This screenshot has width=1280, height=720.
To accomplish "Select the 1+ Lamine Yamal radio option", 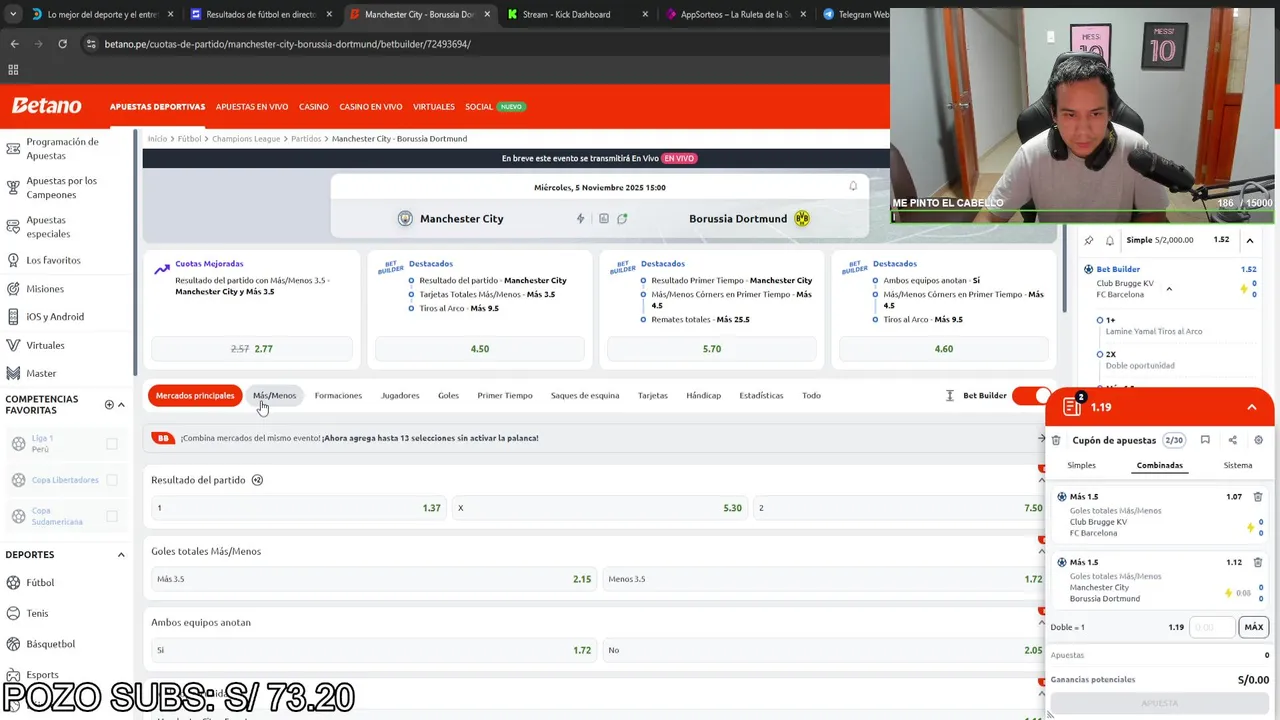I will pyautogui.click(x=1100, y=320).
